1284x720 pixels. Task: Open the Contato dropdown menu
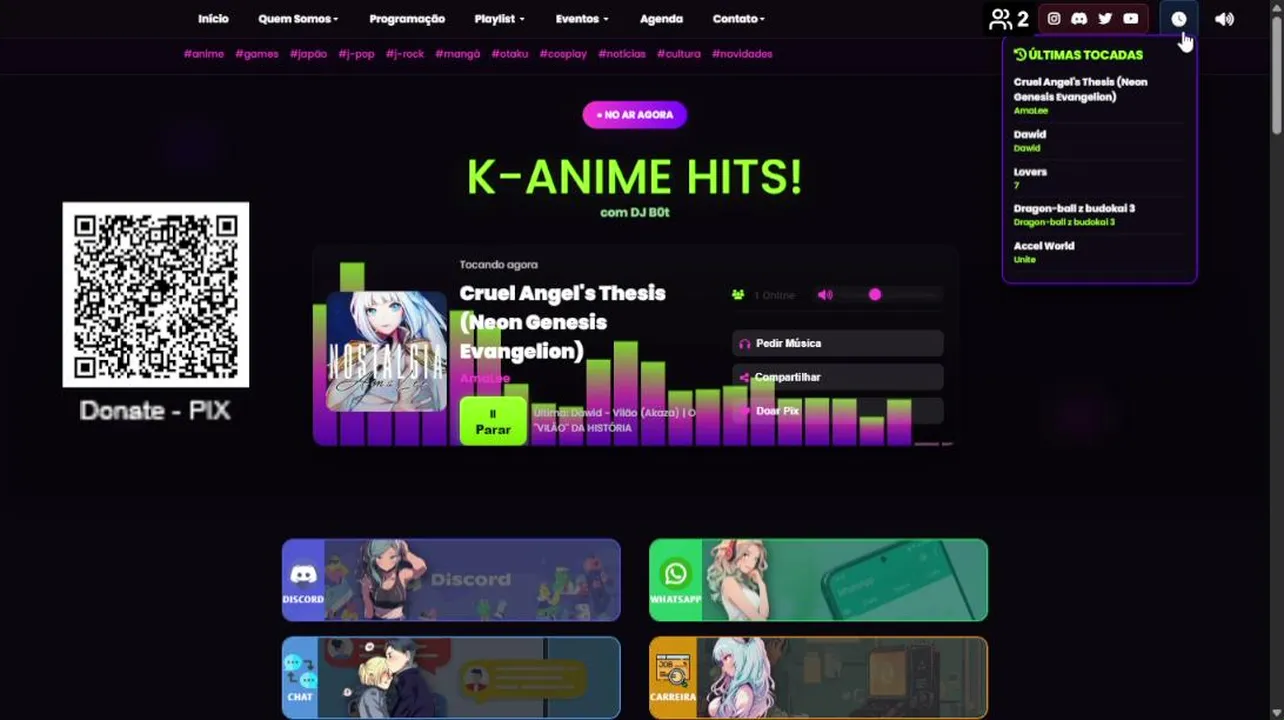tap(738, 19)
